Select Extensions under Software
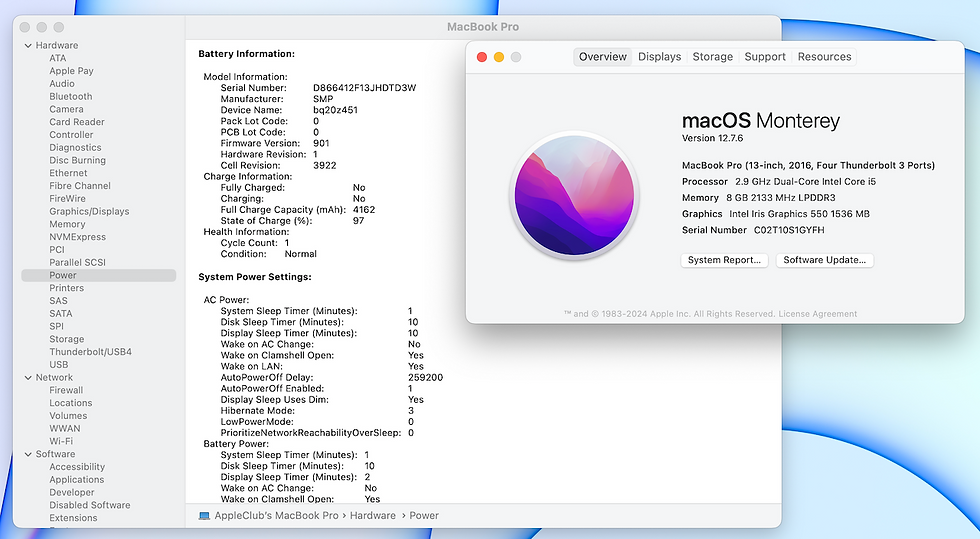The image size is (980, 539). [73, 518]
